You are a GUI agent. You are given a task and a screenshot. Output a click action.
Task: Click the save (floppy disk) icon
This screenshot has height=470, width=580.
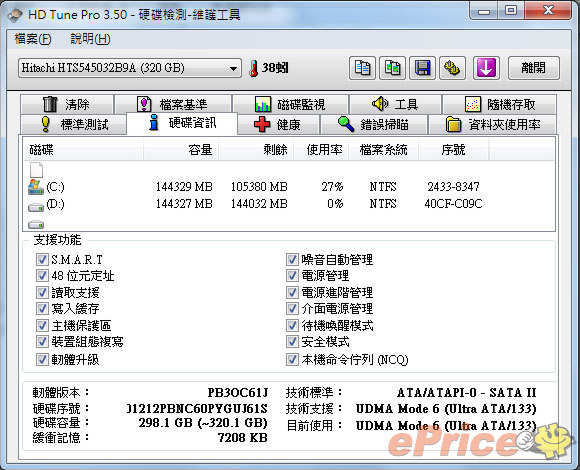pyautogui.click(x=422, y=68)
